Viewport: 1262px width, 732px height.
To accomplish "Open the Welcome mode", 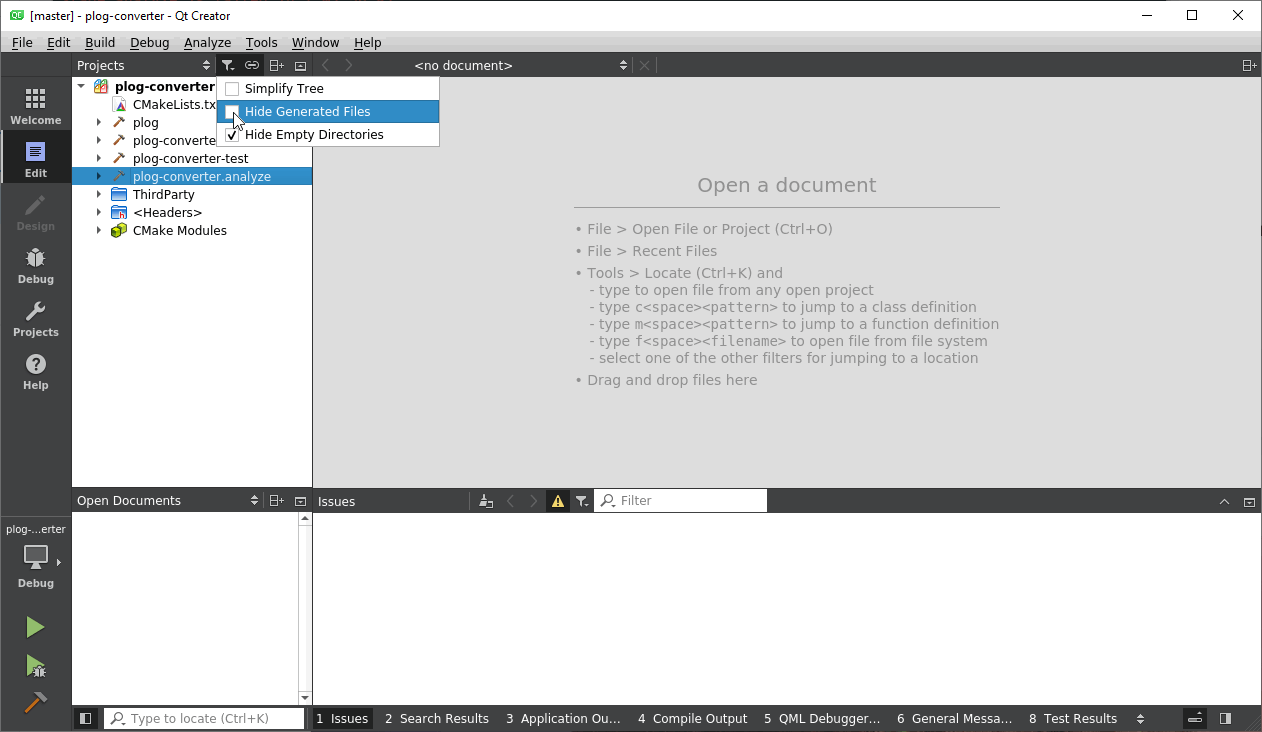I will [x=36, y=105].
